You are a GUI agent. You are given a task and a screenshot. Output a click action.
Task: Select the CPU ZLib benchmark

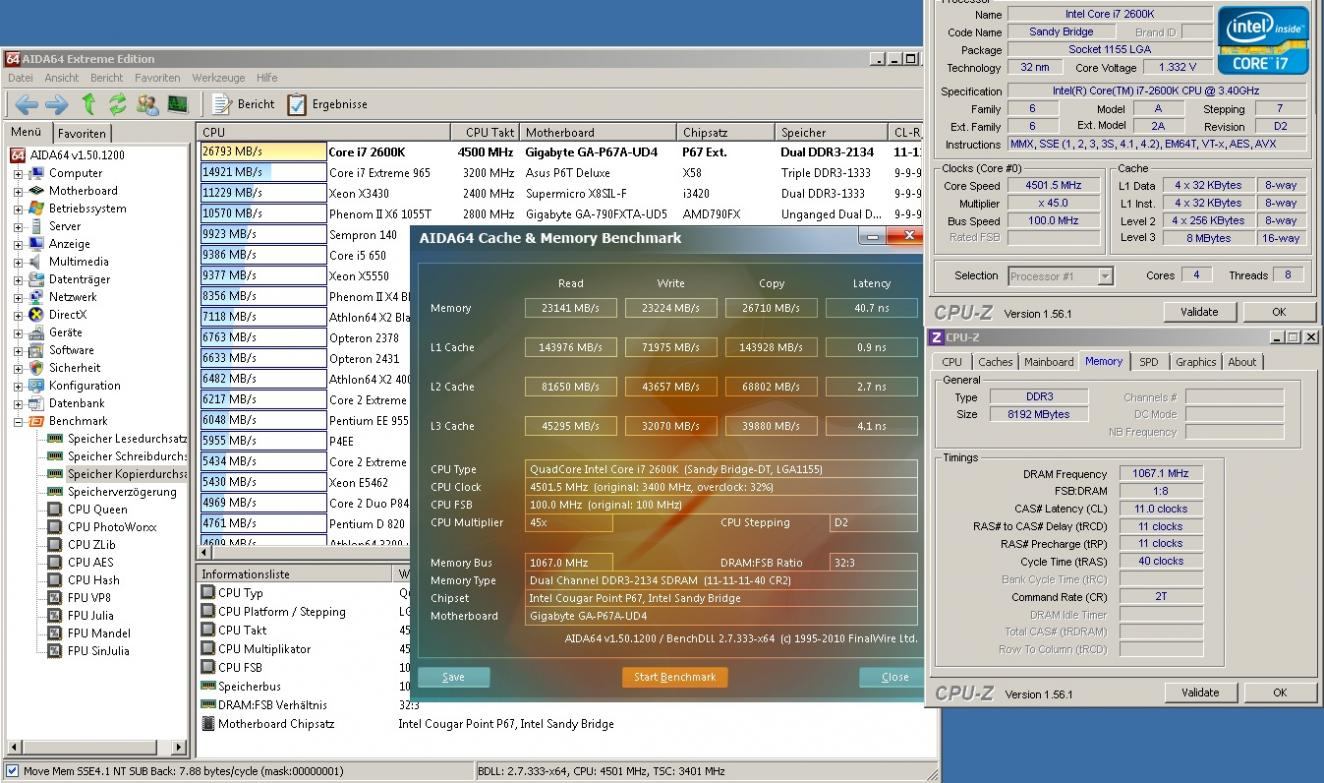(83, 545)
